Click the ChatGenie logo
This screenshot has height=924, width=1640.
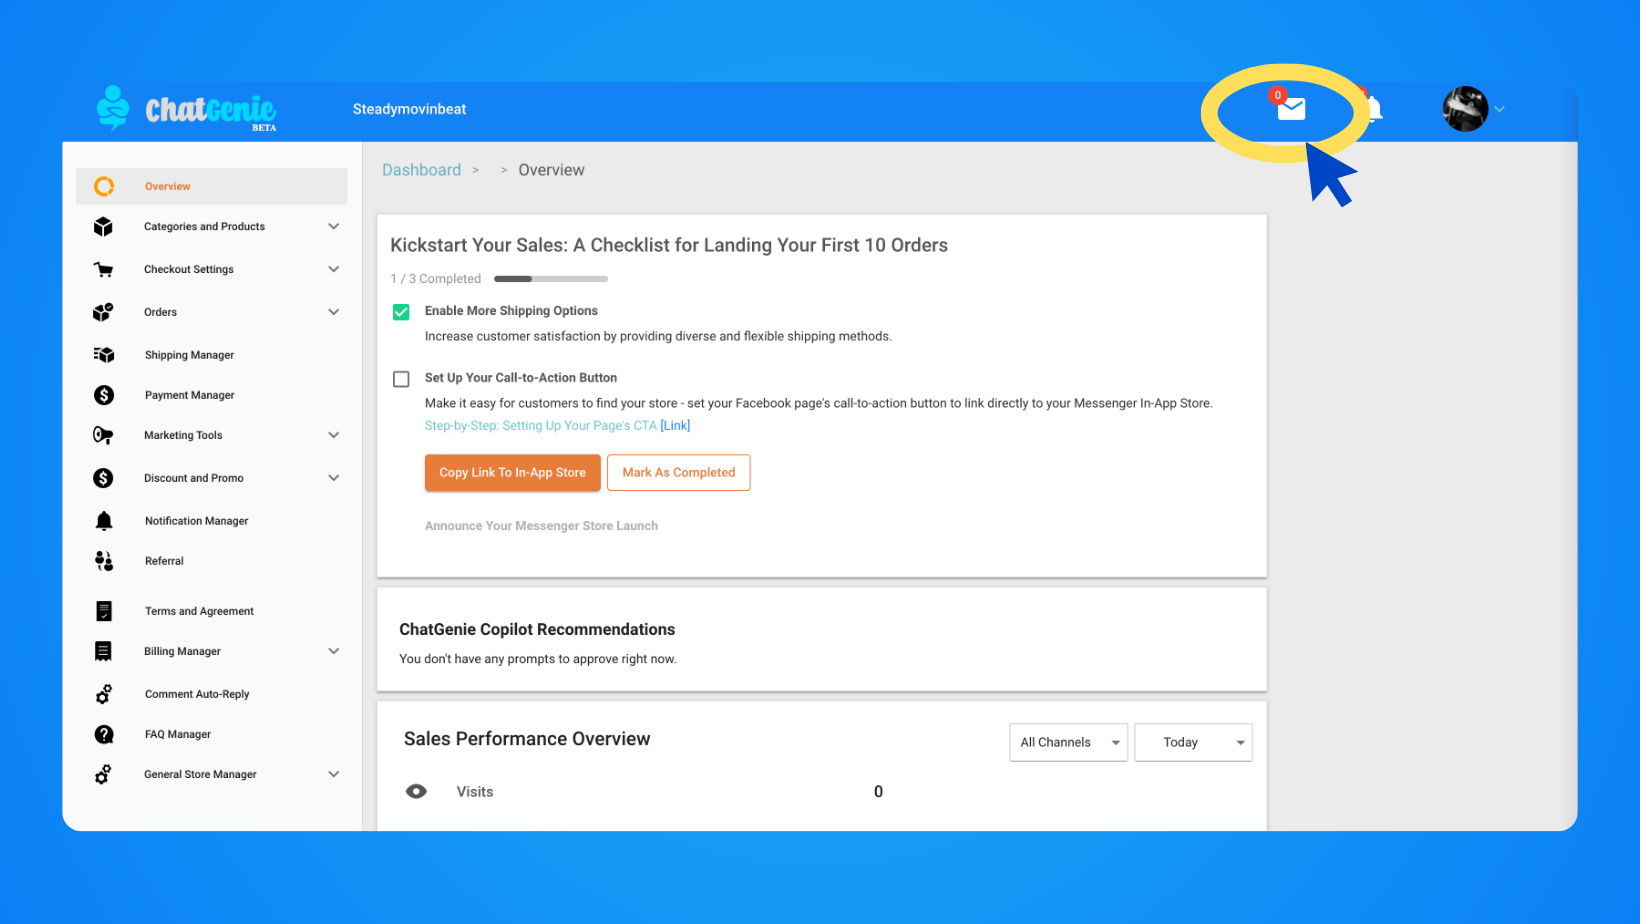point(186,109)
